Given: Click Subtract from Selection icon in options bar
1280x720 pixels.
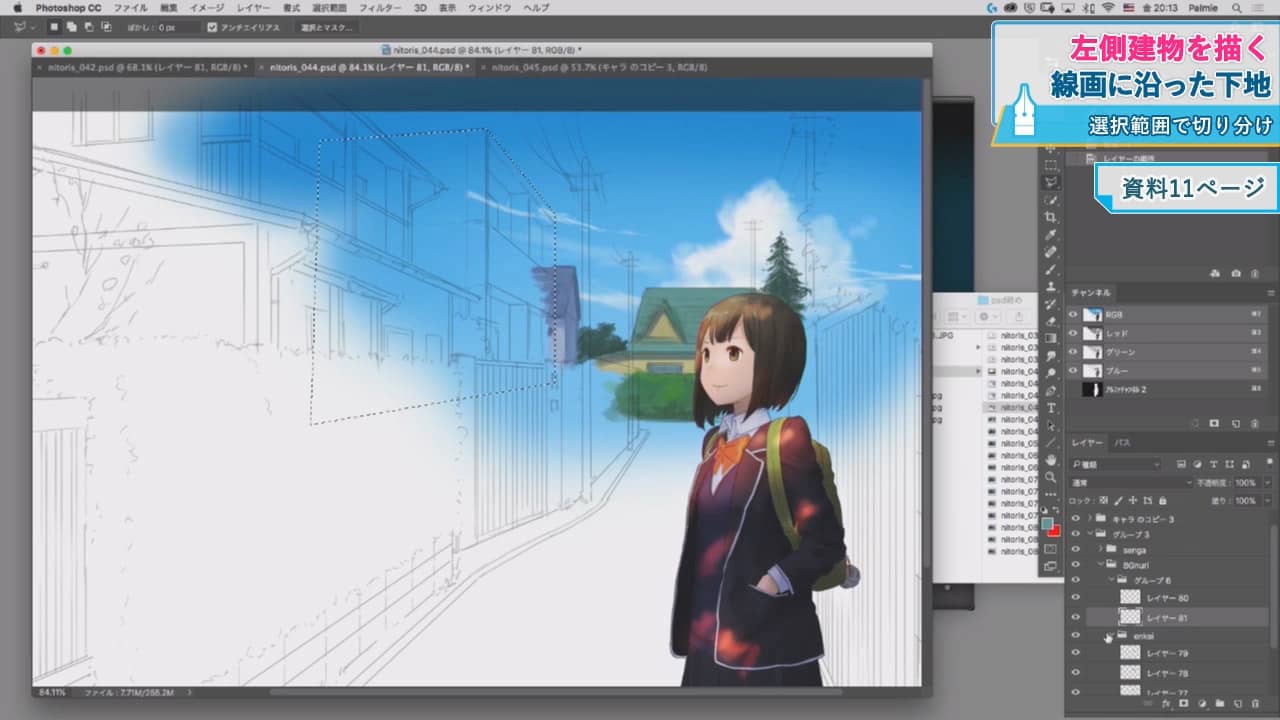Looking at the screenshot, I should [x=89, y=27].
